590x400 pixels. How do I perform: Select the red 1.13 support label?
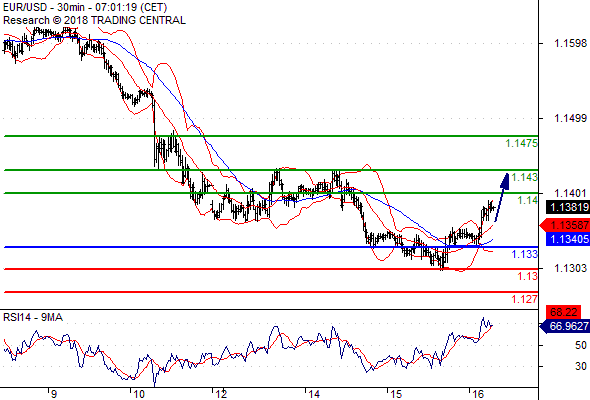[528, 276]
